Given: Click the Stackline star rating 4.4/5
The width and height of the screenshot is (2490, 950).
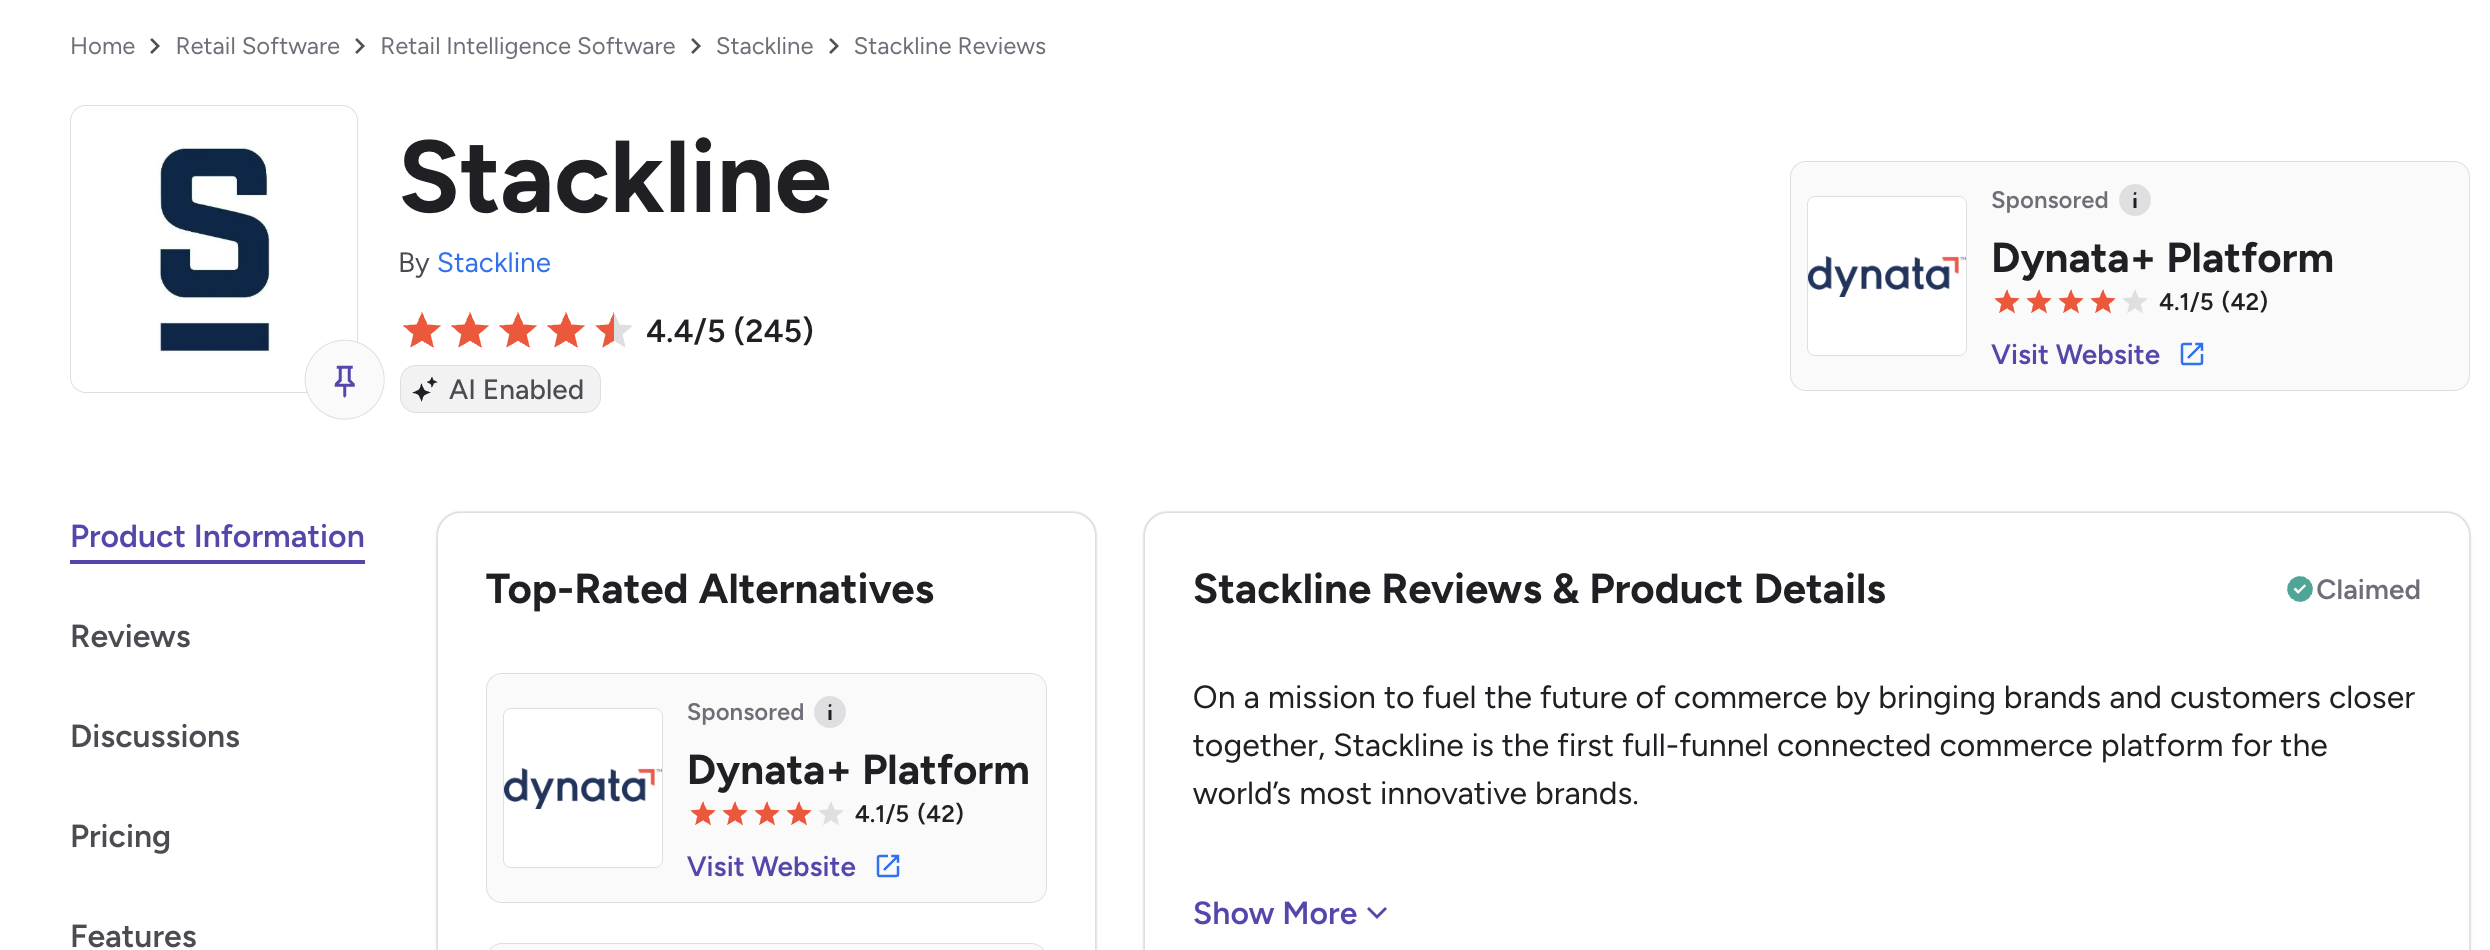Looking at the screenshot, I should (x=607, y=330).
